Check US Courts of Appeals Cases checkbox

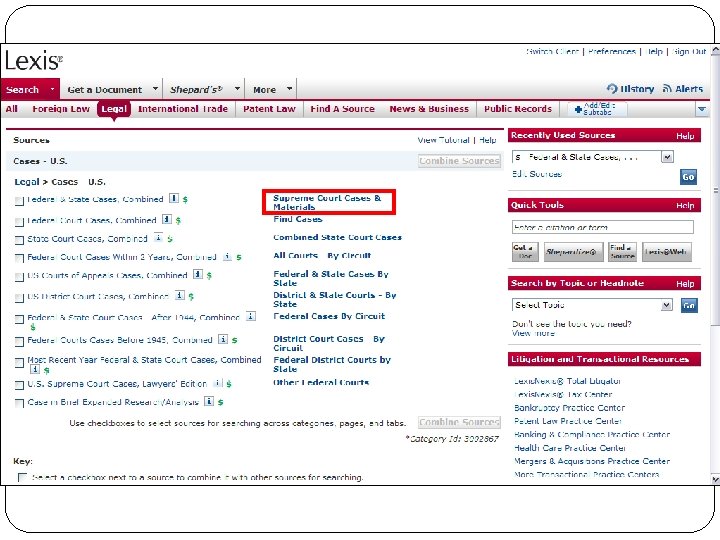click(x=19, y=277)
